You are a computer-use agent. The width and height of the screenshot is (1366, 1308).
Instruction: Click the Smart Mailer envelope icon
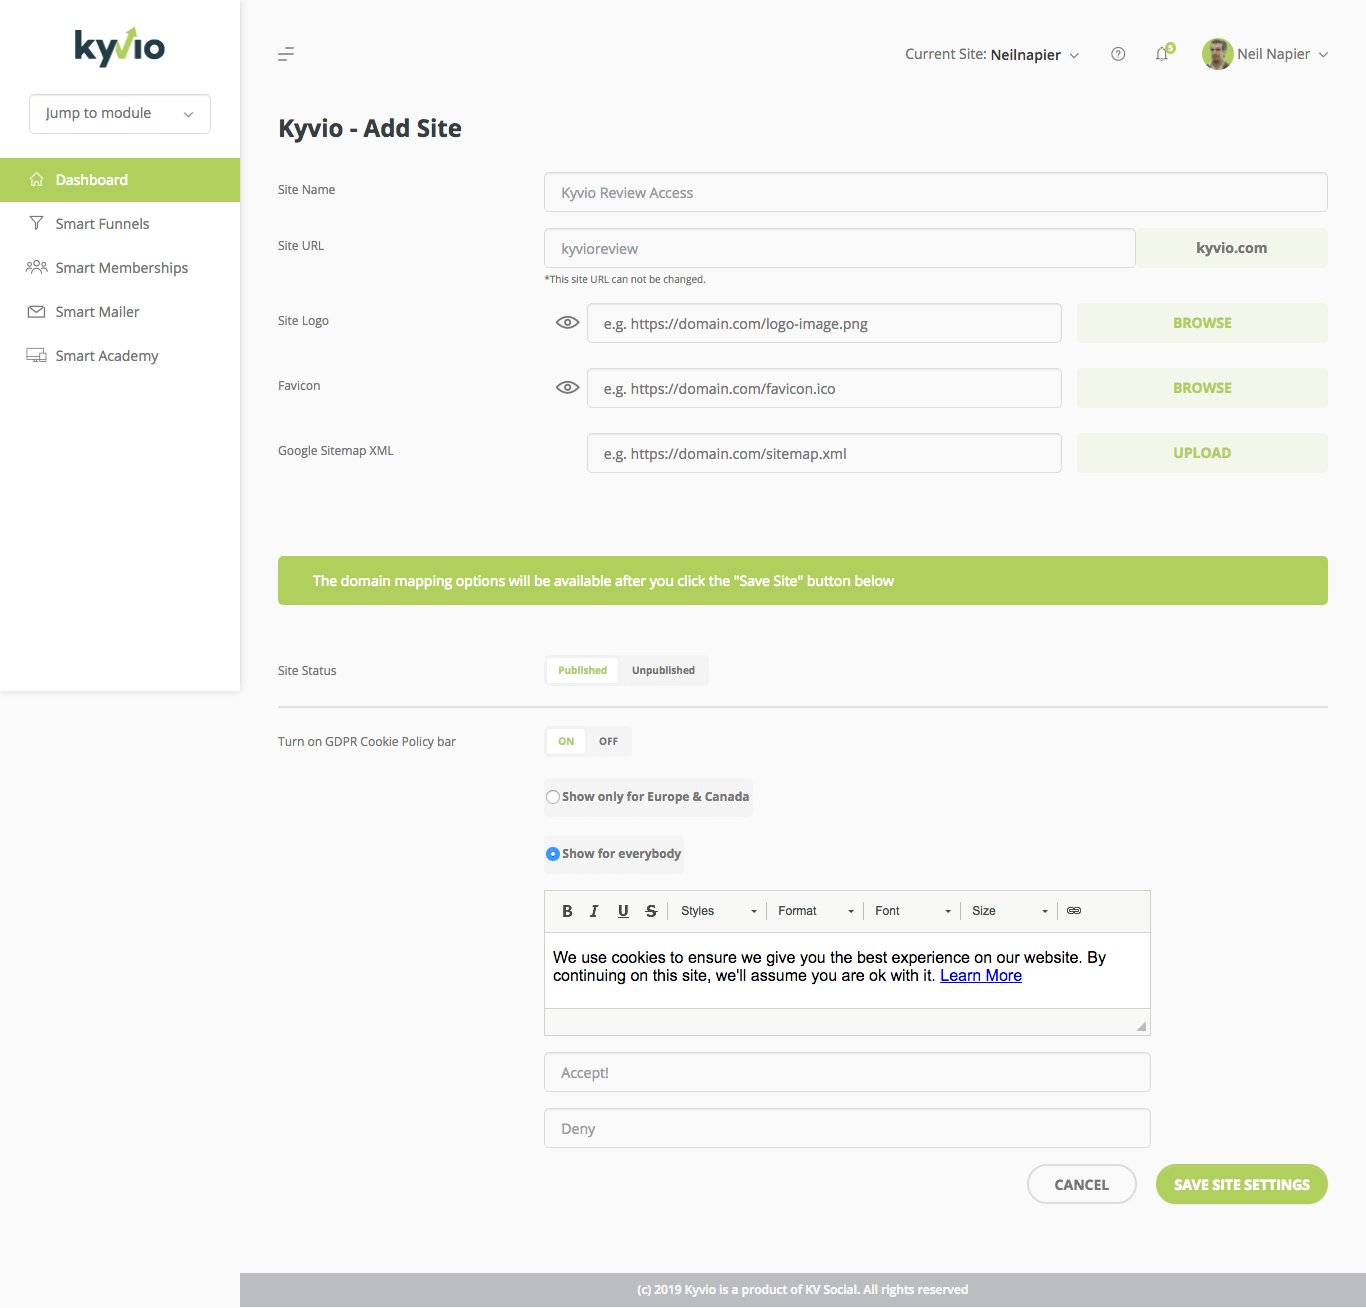click(37, 312)
